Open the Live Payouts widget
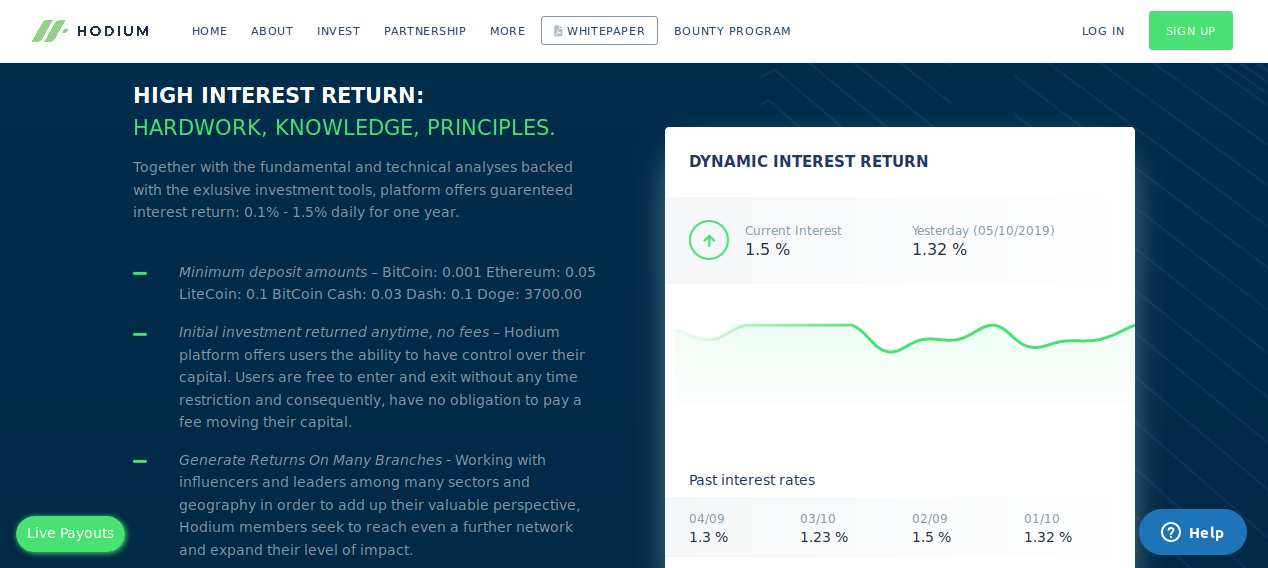The width and height of the screenshot is (1268, 568). point(70,533)
